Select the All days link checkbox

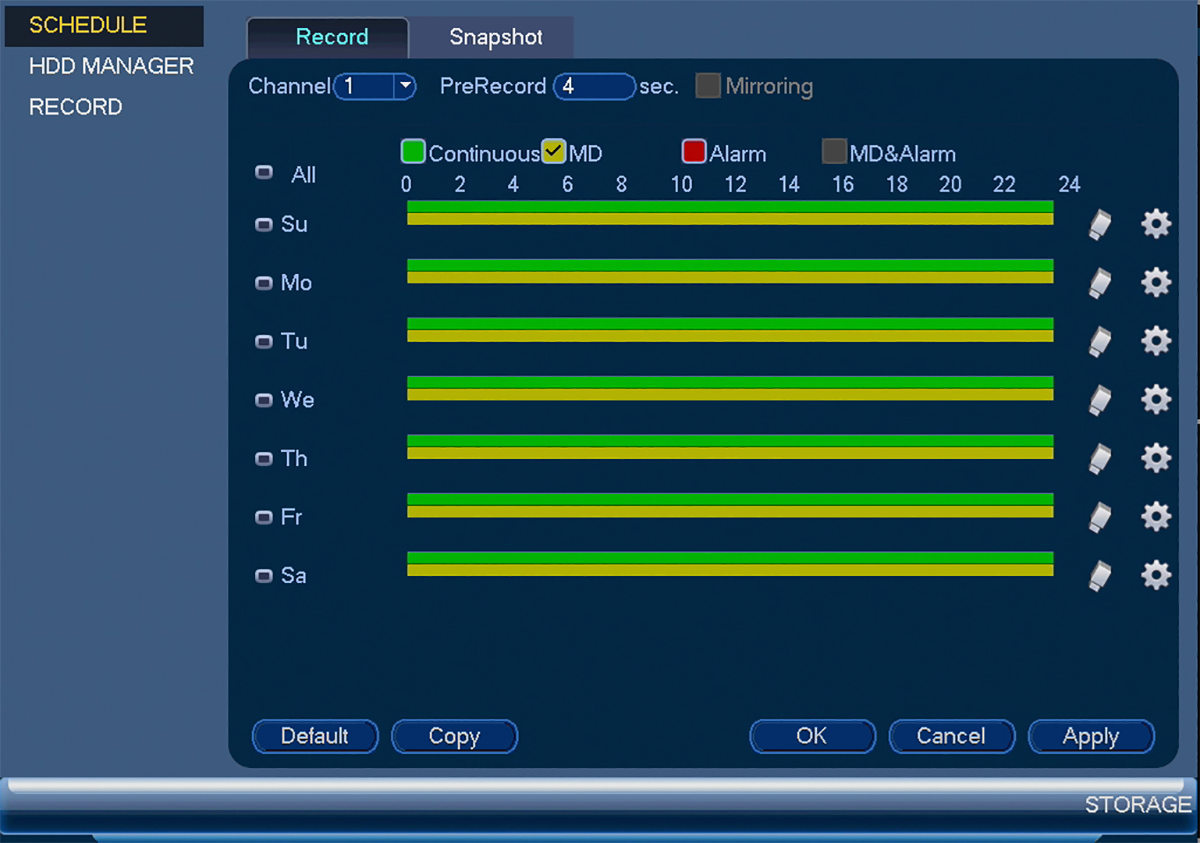(264, 172)
